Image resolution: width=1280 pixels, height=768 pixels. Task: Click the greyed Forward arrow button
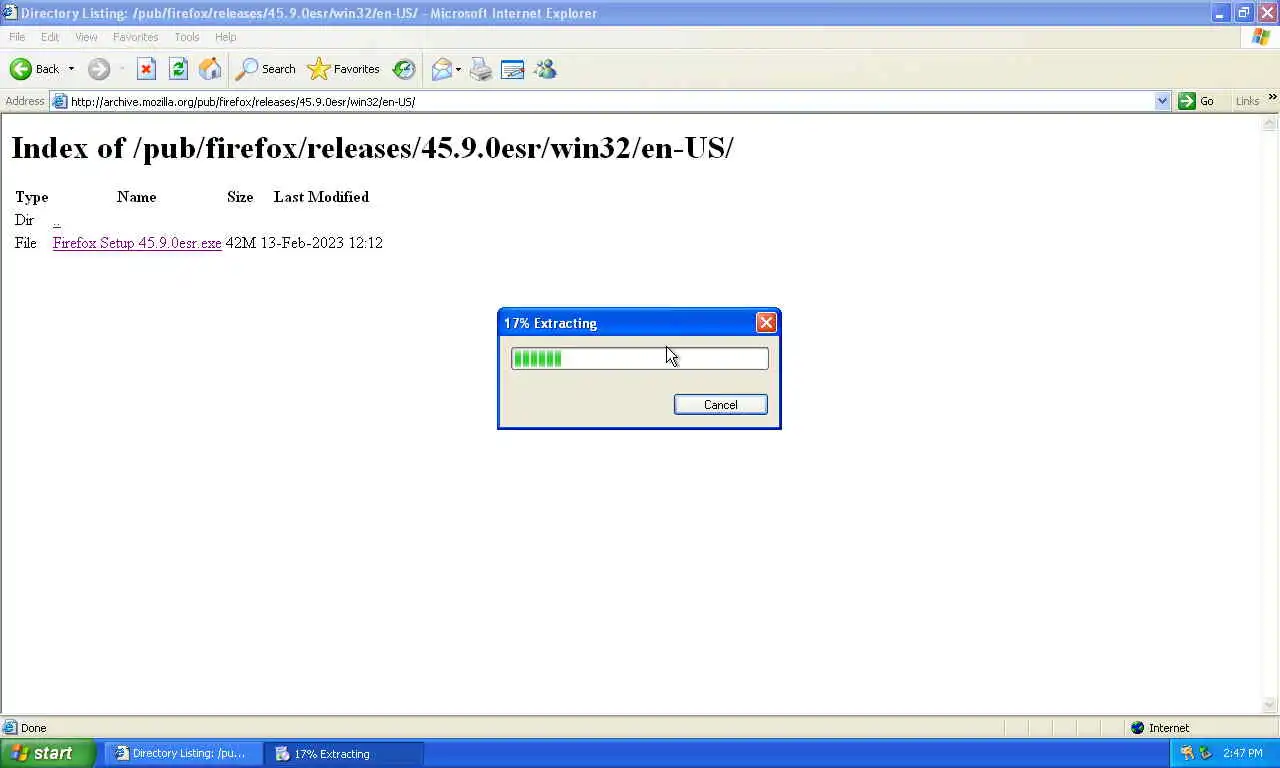(98, 69)
